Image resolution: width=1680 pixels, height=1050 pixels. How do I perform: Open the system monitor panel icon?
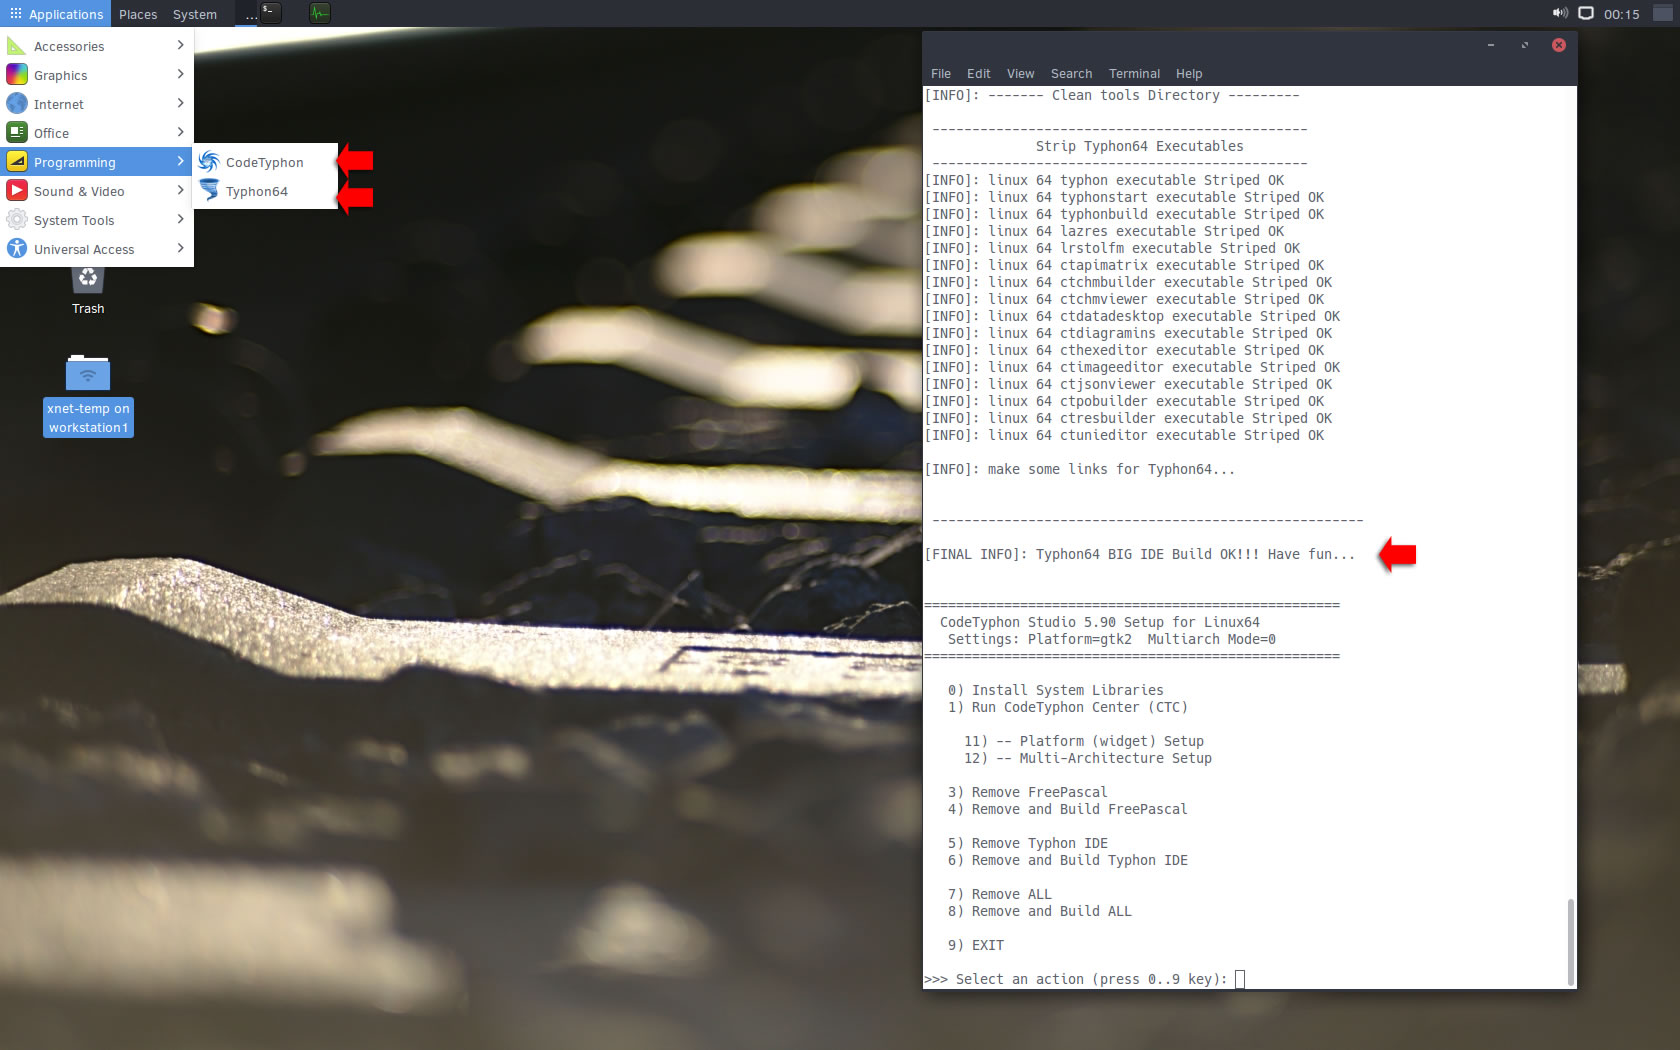pos(319,13)
